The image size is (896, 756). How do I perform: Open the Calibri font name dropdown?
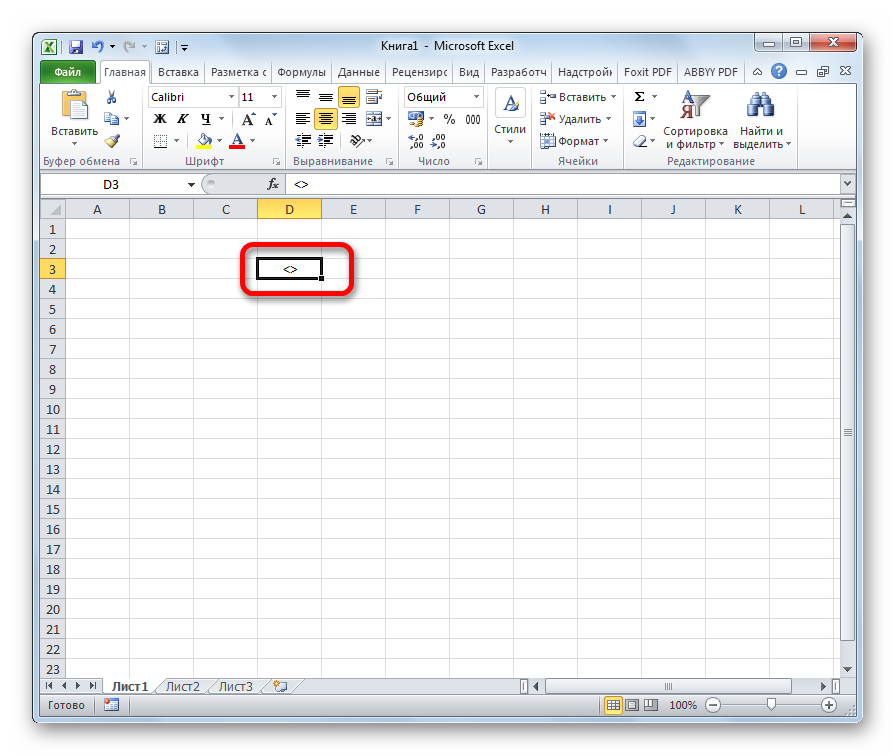click(x=231, y=97)
